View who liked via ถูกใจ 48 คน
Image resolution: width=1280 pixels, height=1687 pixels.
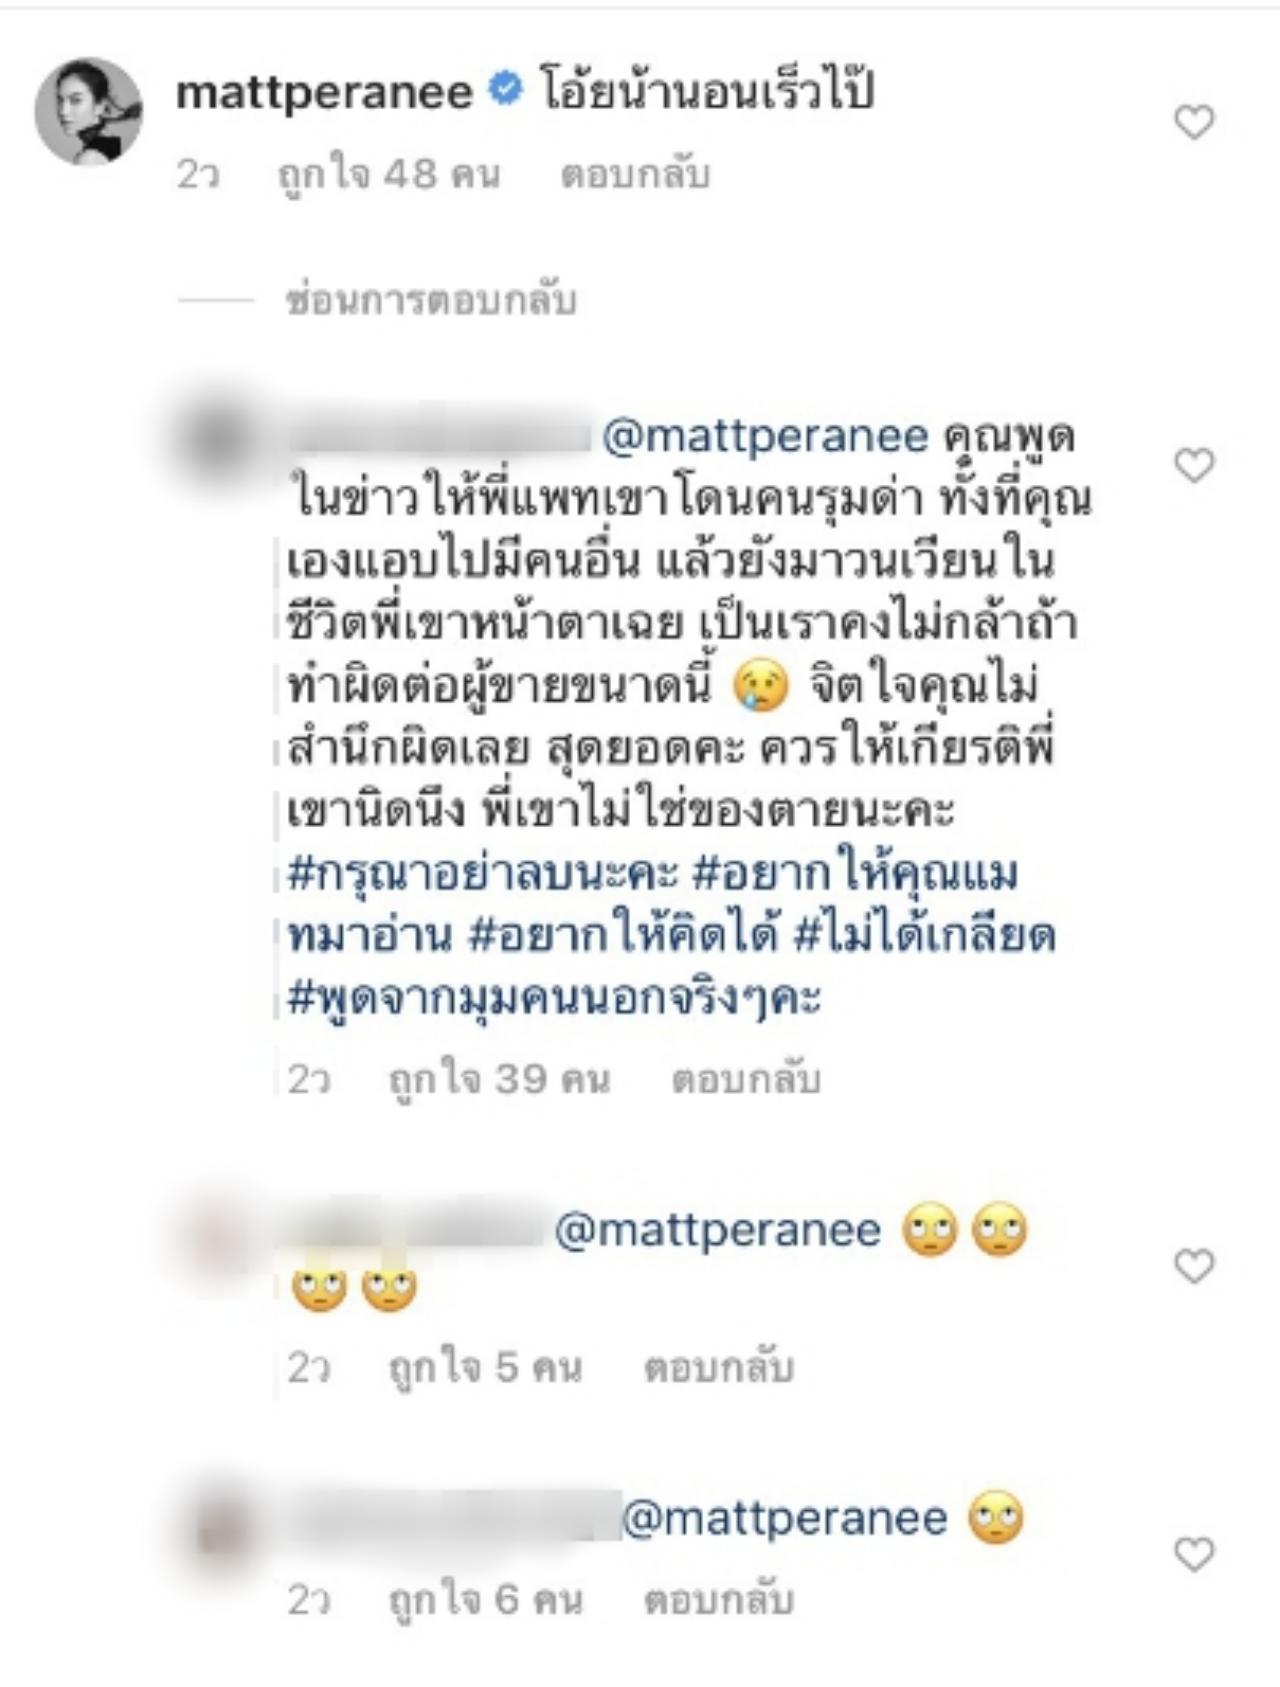click(x=389, y=174)
